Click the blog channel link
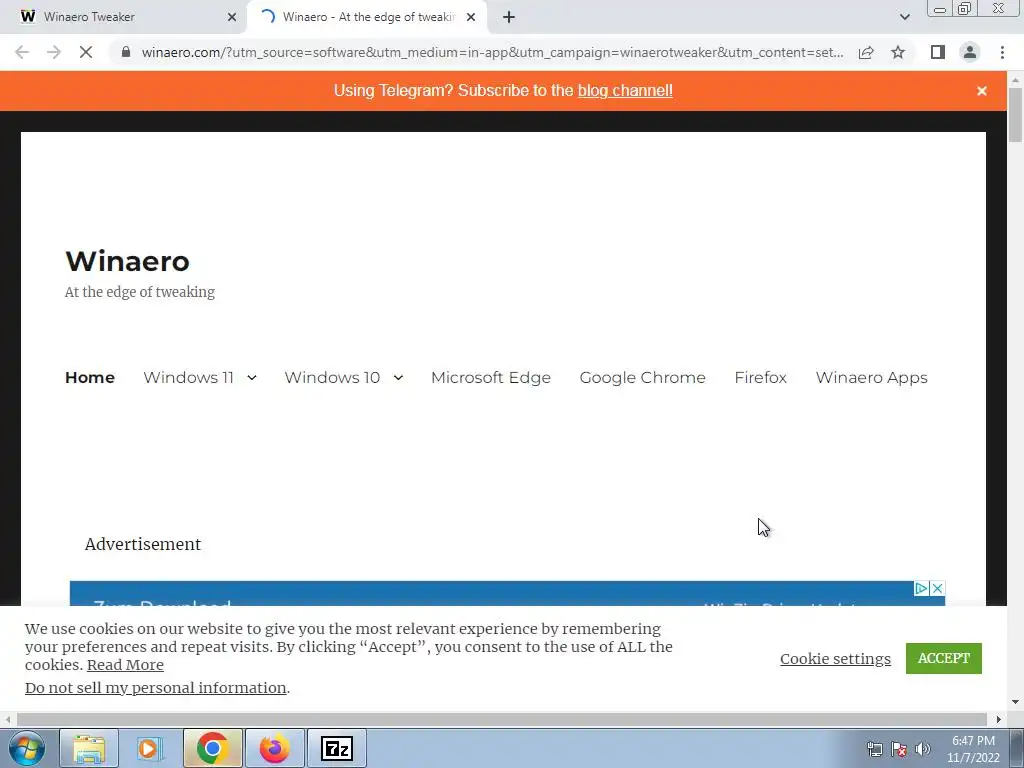1024x768 pixels. pyautogui.click(x=625, y=91)
